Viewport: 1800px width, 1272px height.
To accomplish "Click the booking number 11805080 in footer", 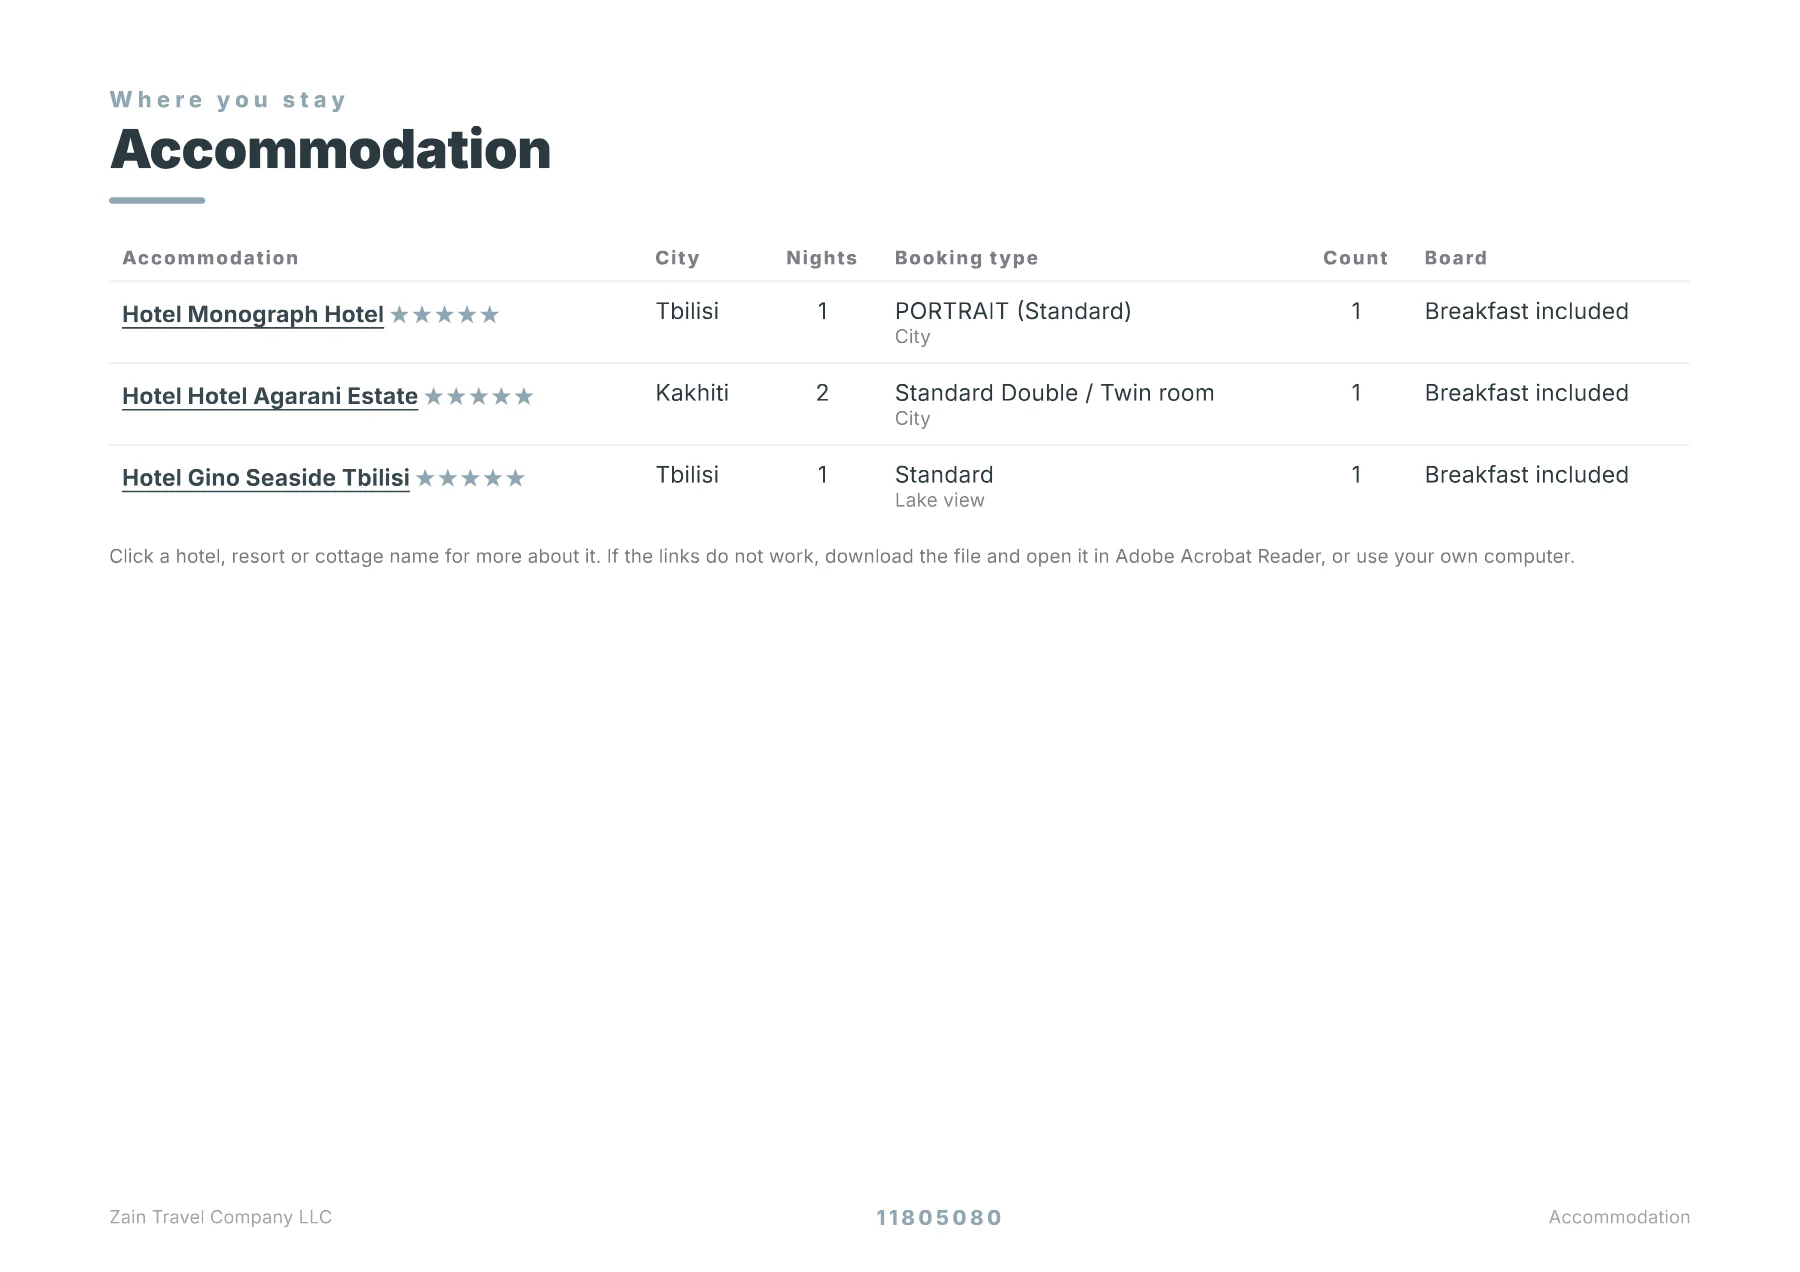I will pyautogui.click(x=939, y=1218).
